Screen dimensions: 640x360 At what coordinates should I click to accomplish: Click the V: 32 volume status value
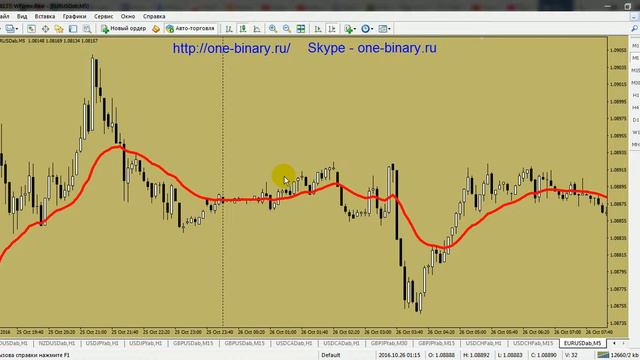(x=571, y=355)
